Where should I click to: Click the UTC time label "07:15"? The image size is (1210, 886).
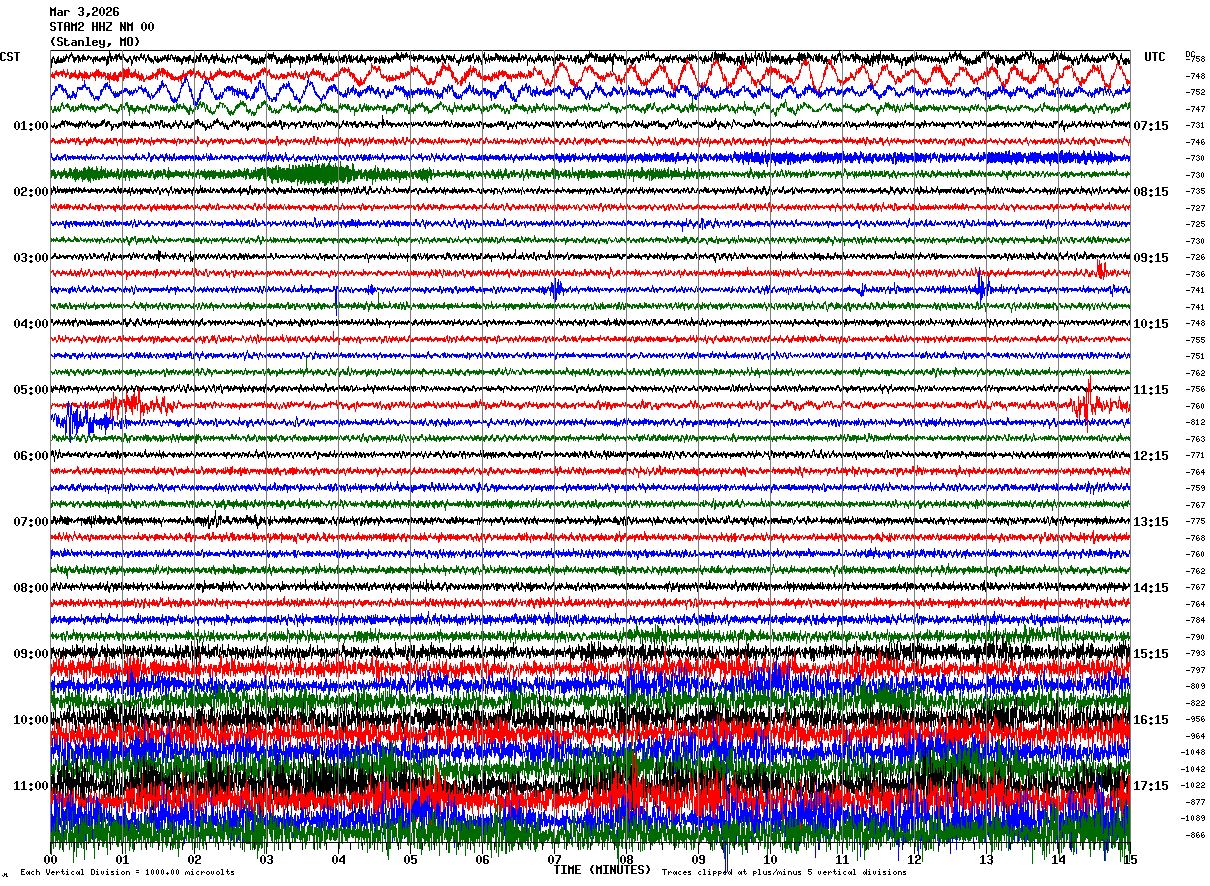1151,126
